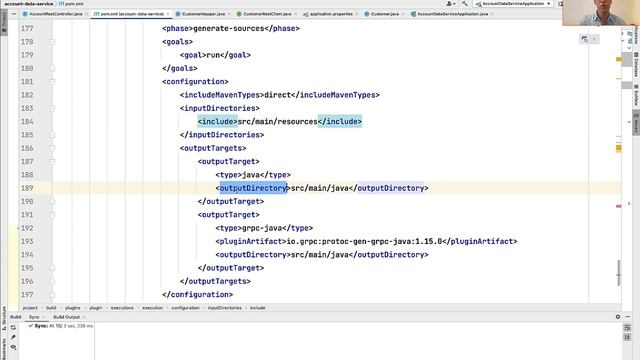Screen dimensions: 640x360
Task: Select the 'inputDirectories' breadcrumb
Action: click(x=224, y=308)
